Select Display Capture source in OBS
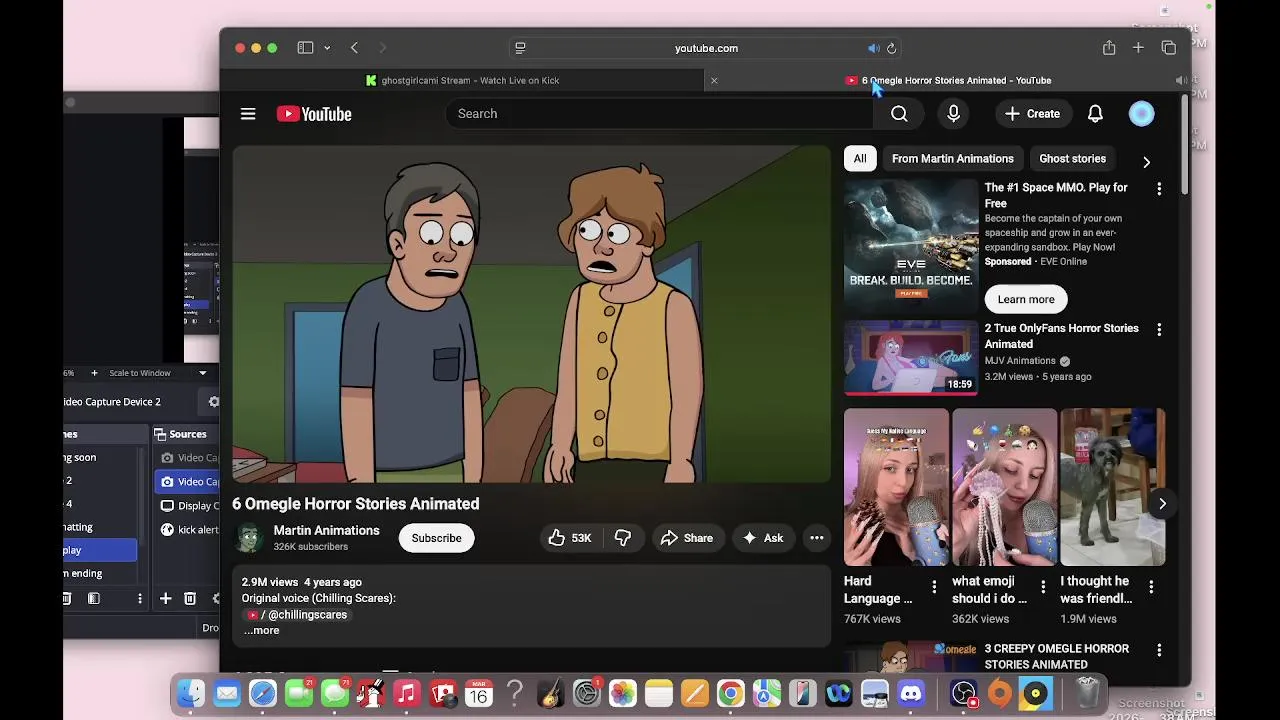 tap(188, 506)
